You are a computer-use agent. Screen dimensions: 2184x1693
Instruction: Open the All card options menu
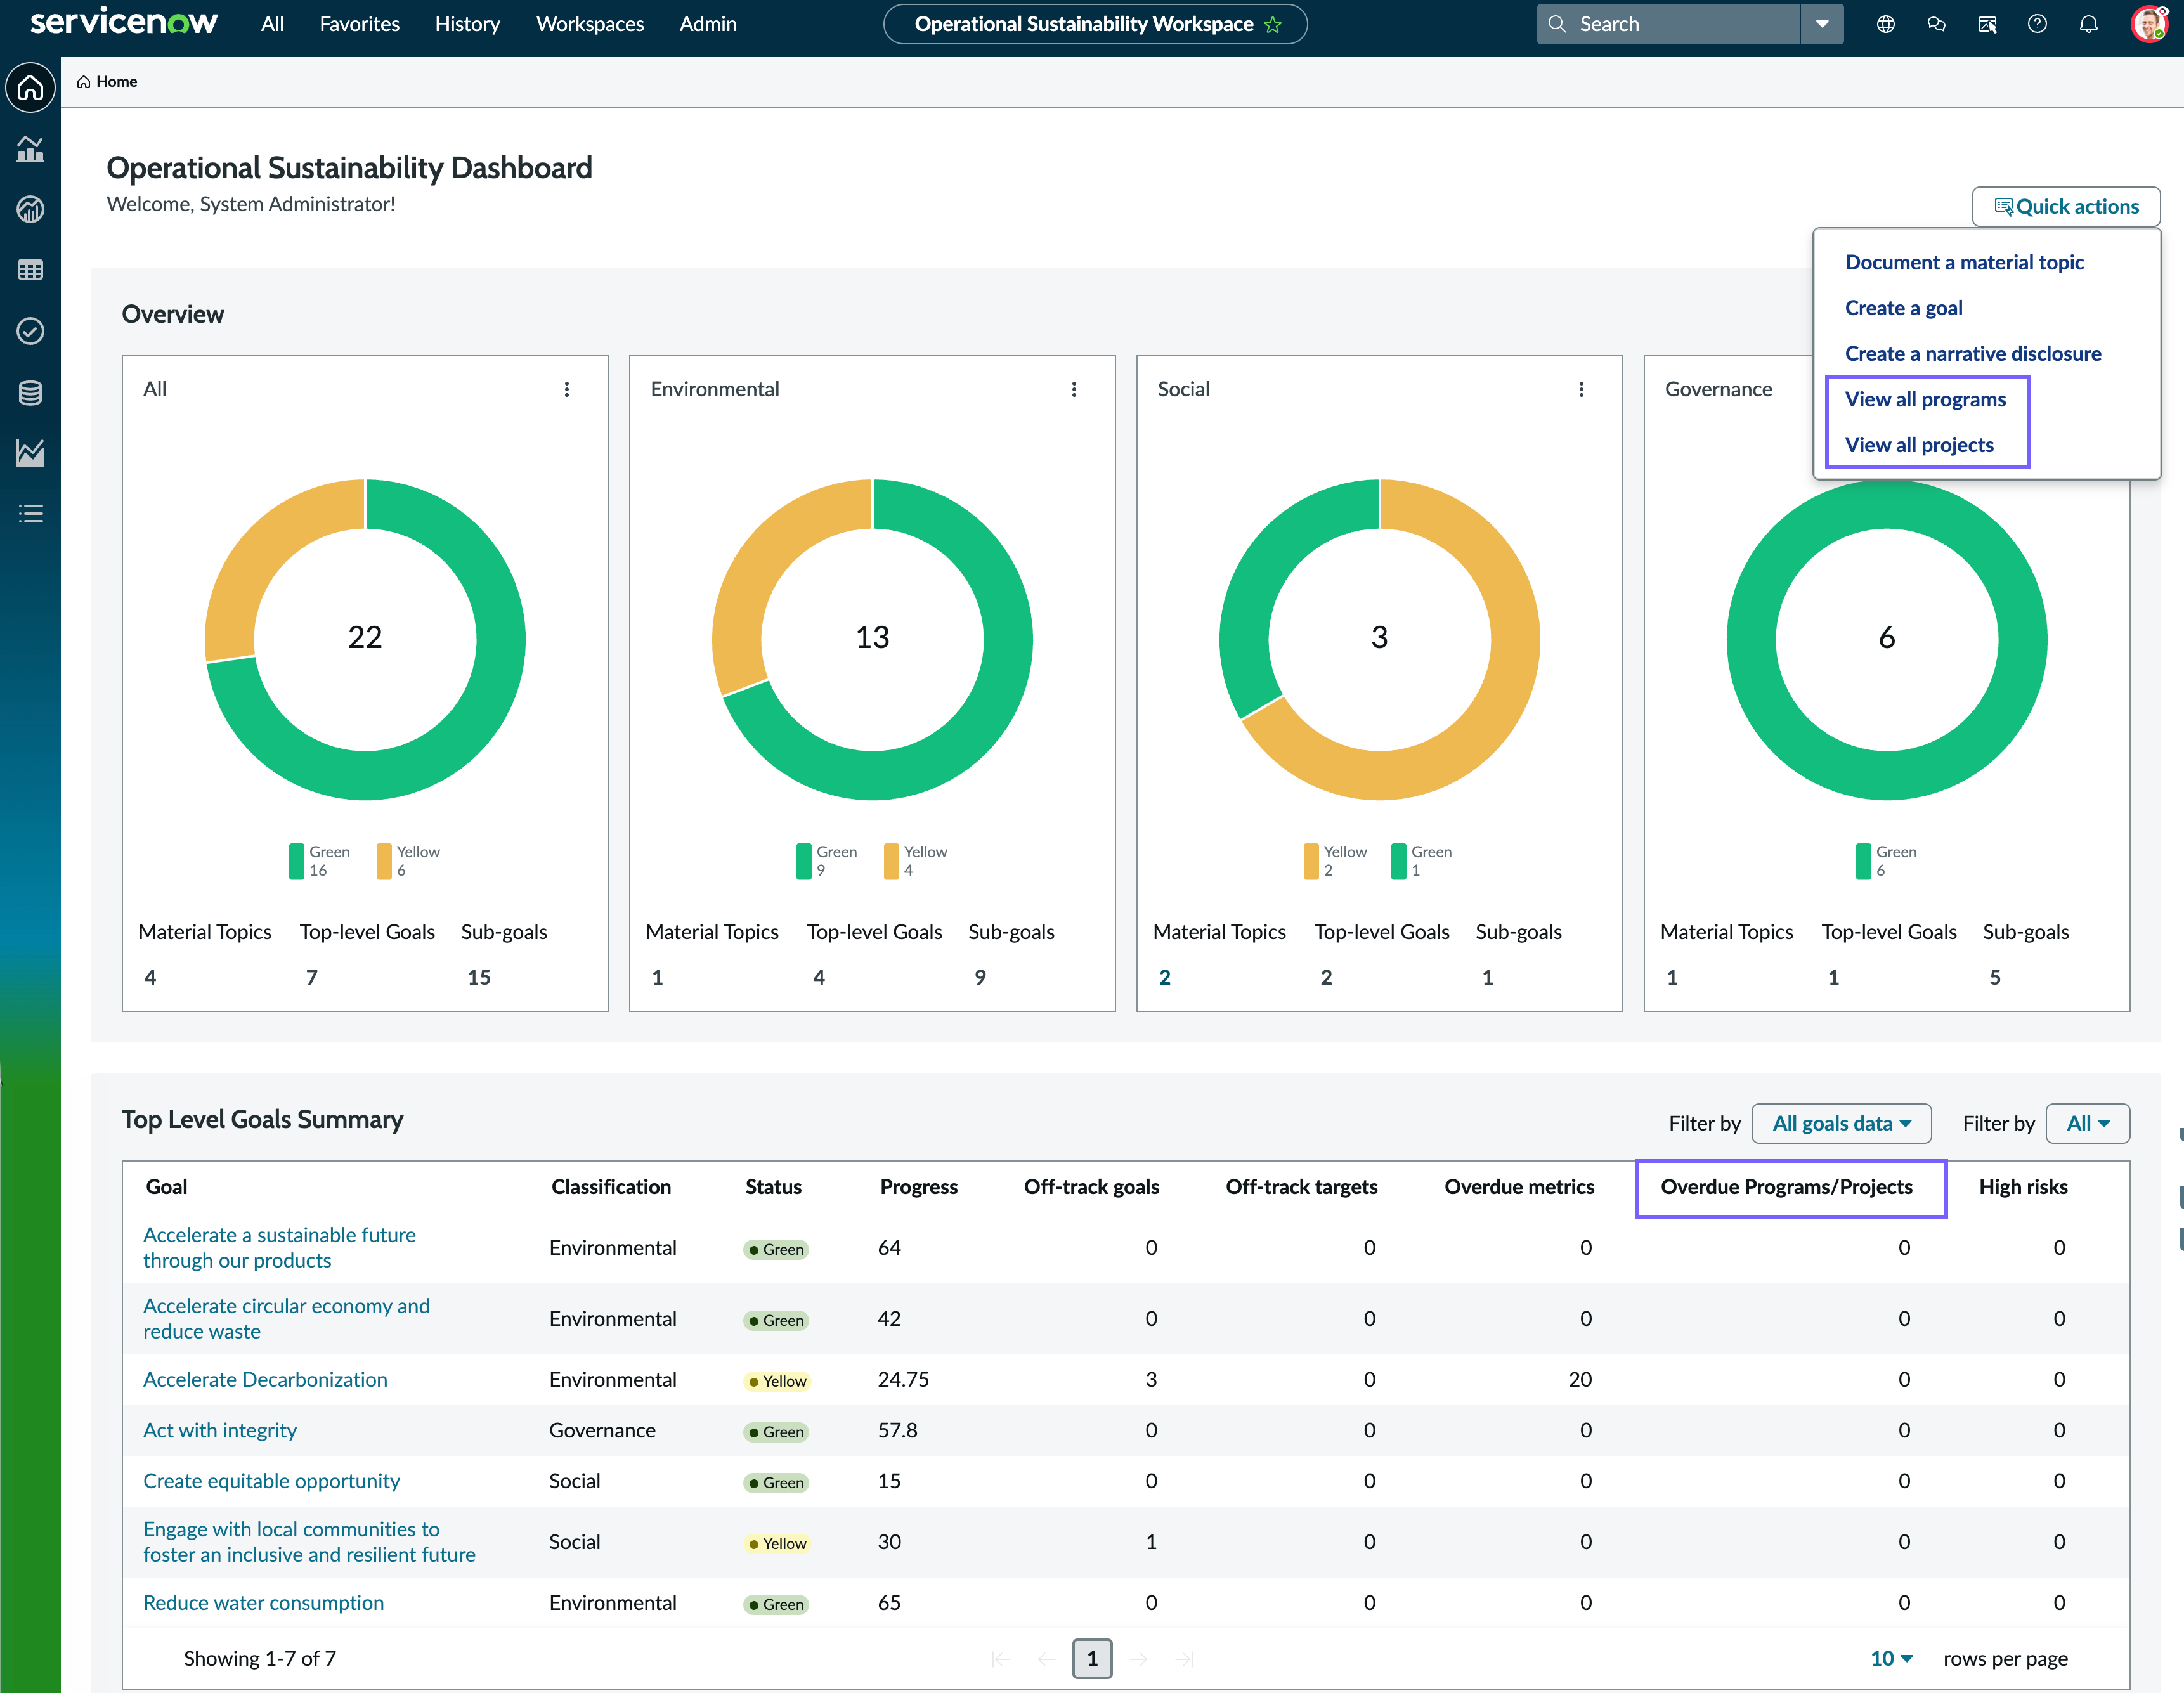coord(567,389)
